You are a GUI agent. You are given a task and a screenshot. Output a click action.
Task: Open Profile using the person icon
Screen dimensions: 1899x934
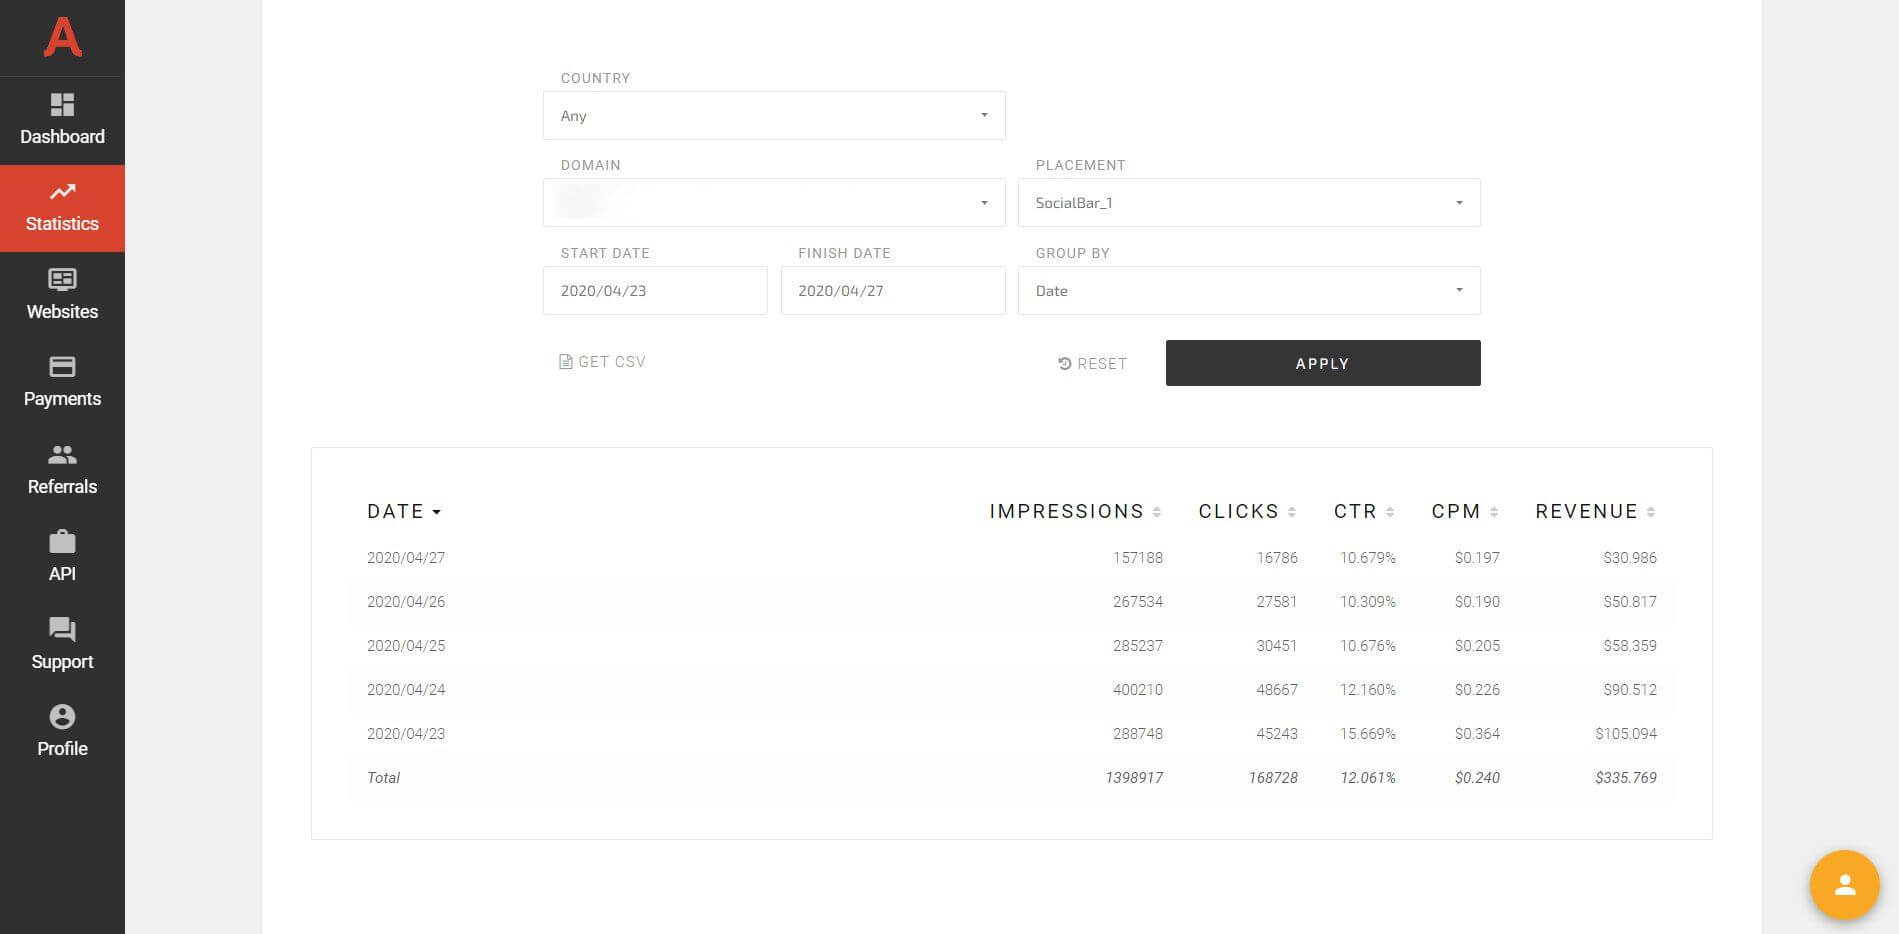[62, 731]
